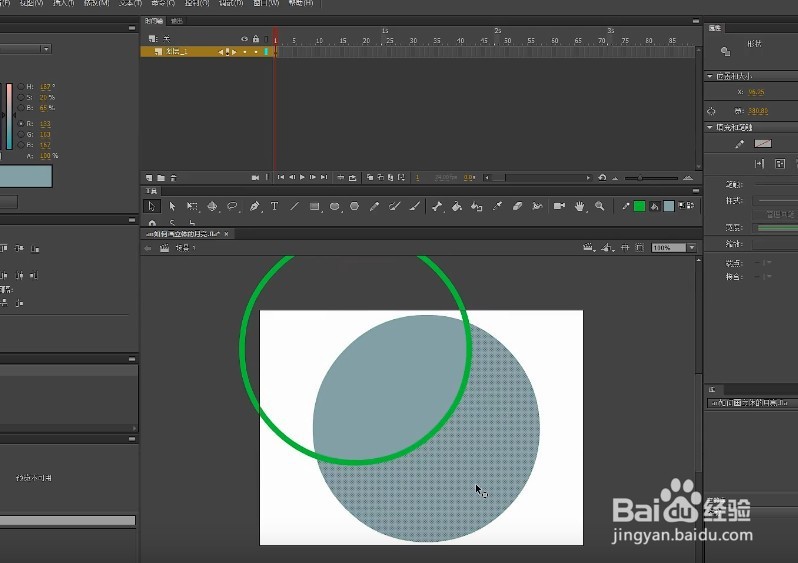Collapse the Position and Size section
798x563 pixels.
710,76
